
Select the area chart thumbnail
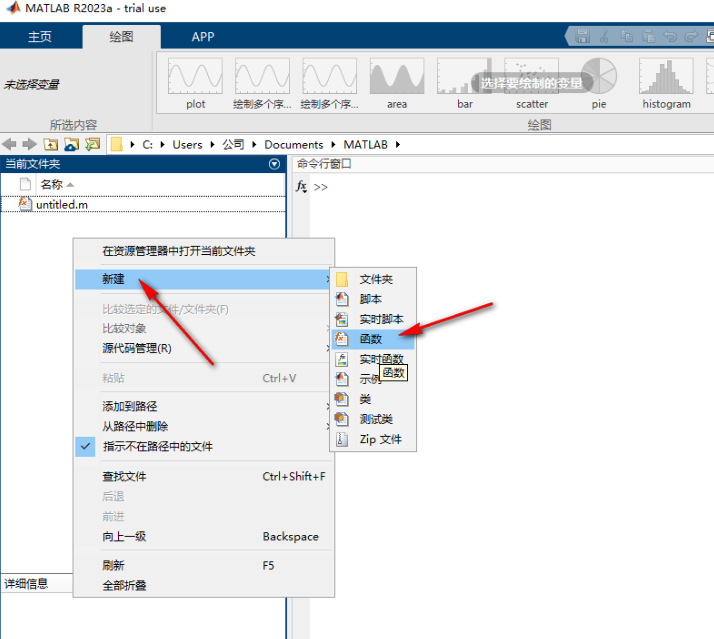[397, 83]
